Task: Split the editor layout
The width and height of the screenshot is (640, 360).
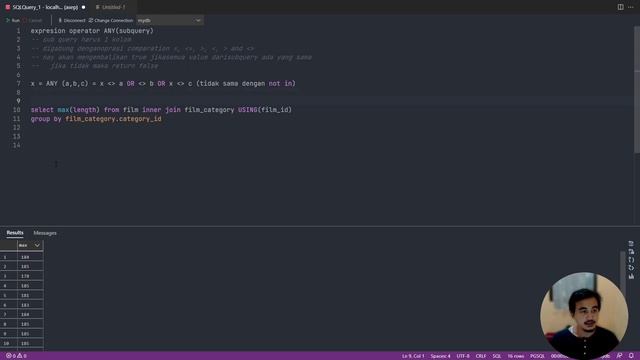Action: (620, 7)
